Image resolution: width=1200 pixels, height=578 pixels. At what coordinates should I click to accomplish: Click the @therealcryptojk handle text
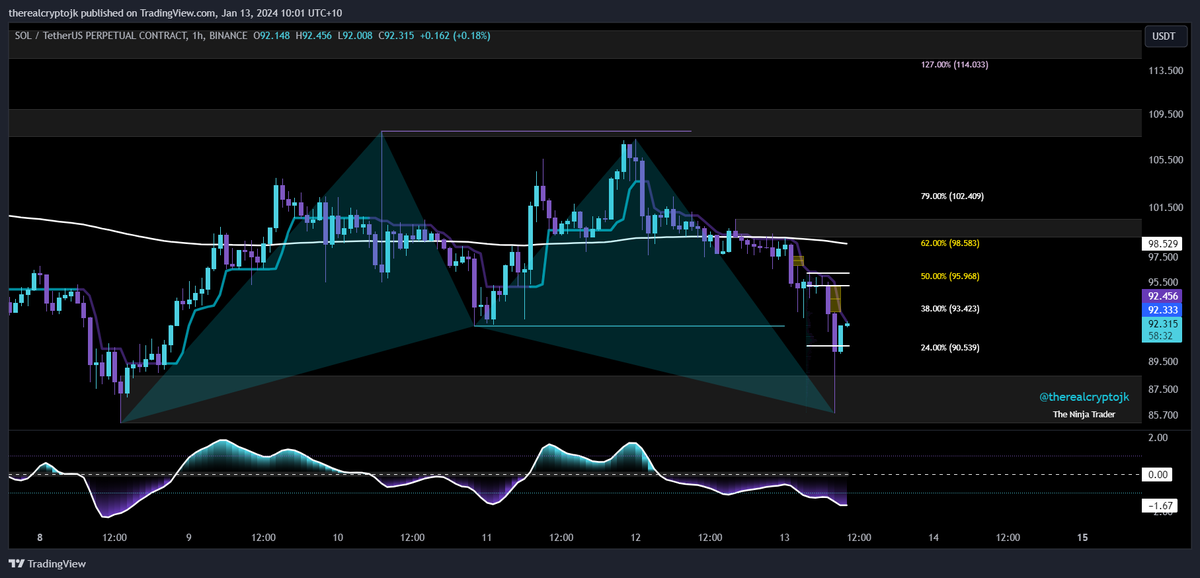[1084, 397]
